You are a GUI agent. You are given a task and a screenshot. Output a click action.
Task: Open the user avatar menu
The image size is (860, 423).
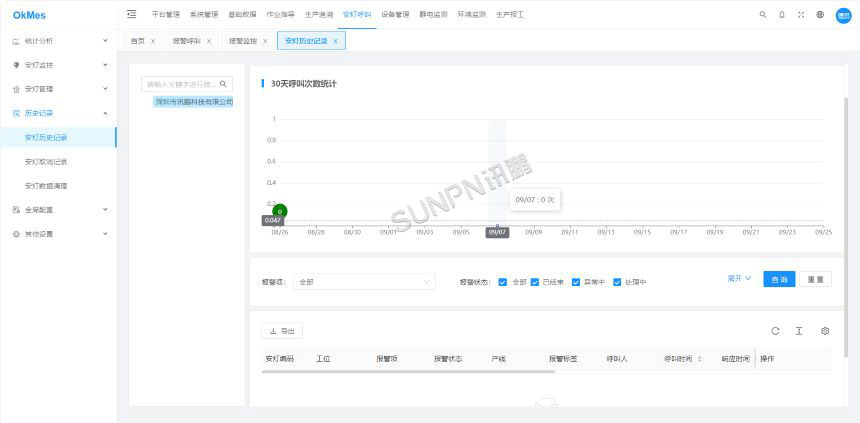click(x=843, y=15)
